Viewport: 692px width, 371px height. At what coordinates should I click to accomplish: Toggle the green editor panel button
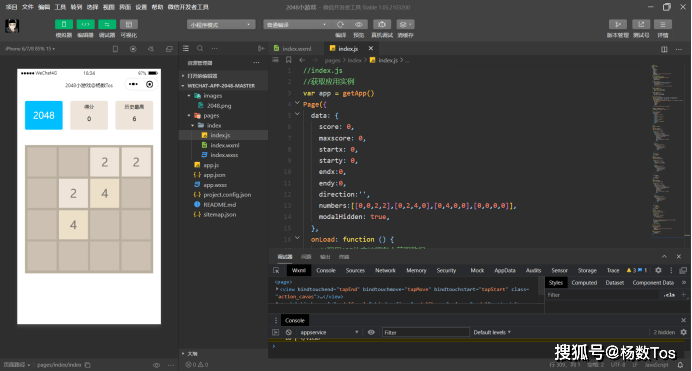tap(86, 24)
